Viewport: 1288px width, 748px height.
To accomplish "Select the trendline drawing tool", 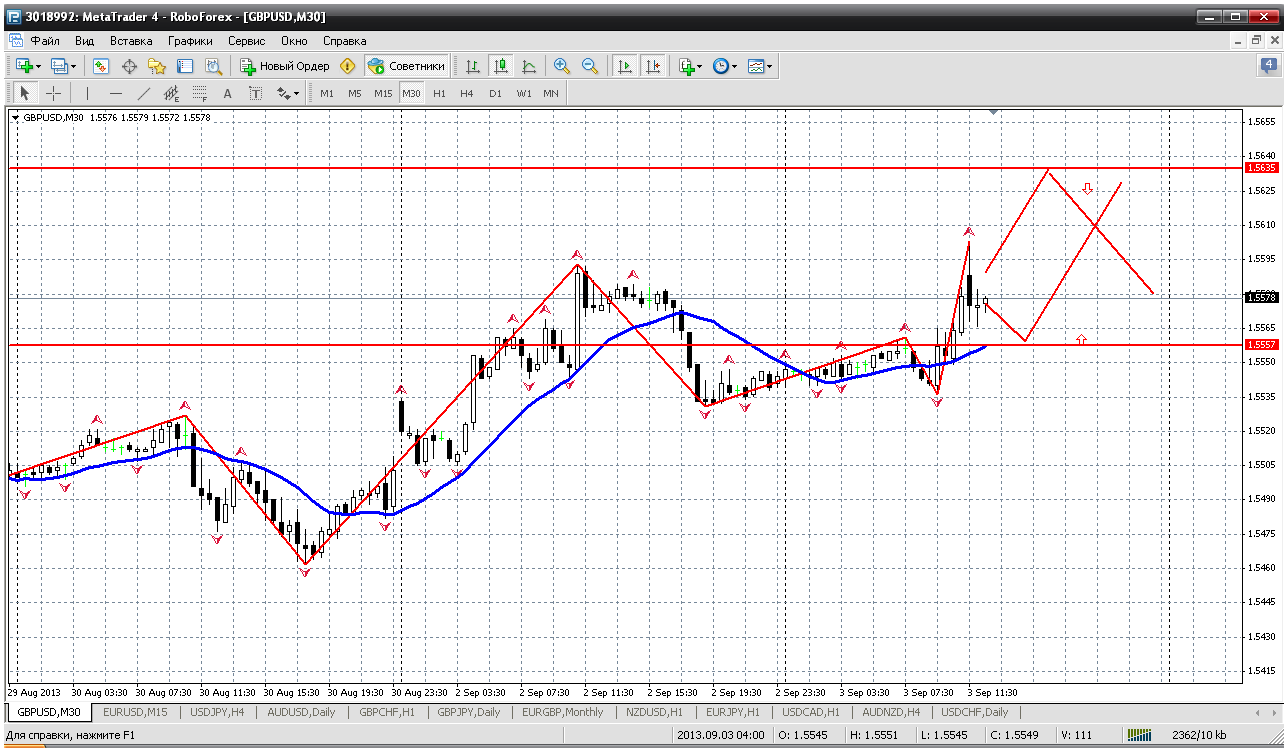I will tap(143, 93).
